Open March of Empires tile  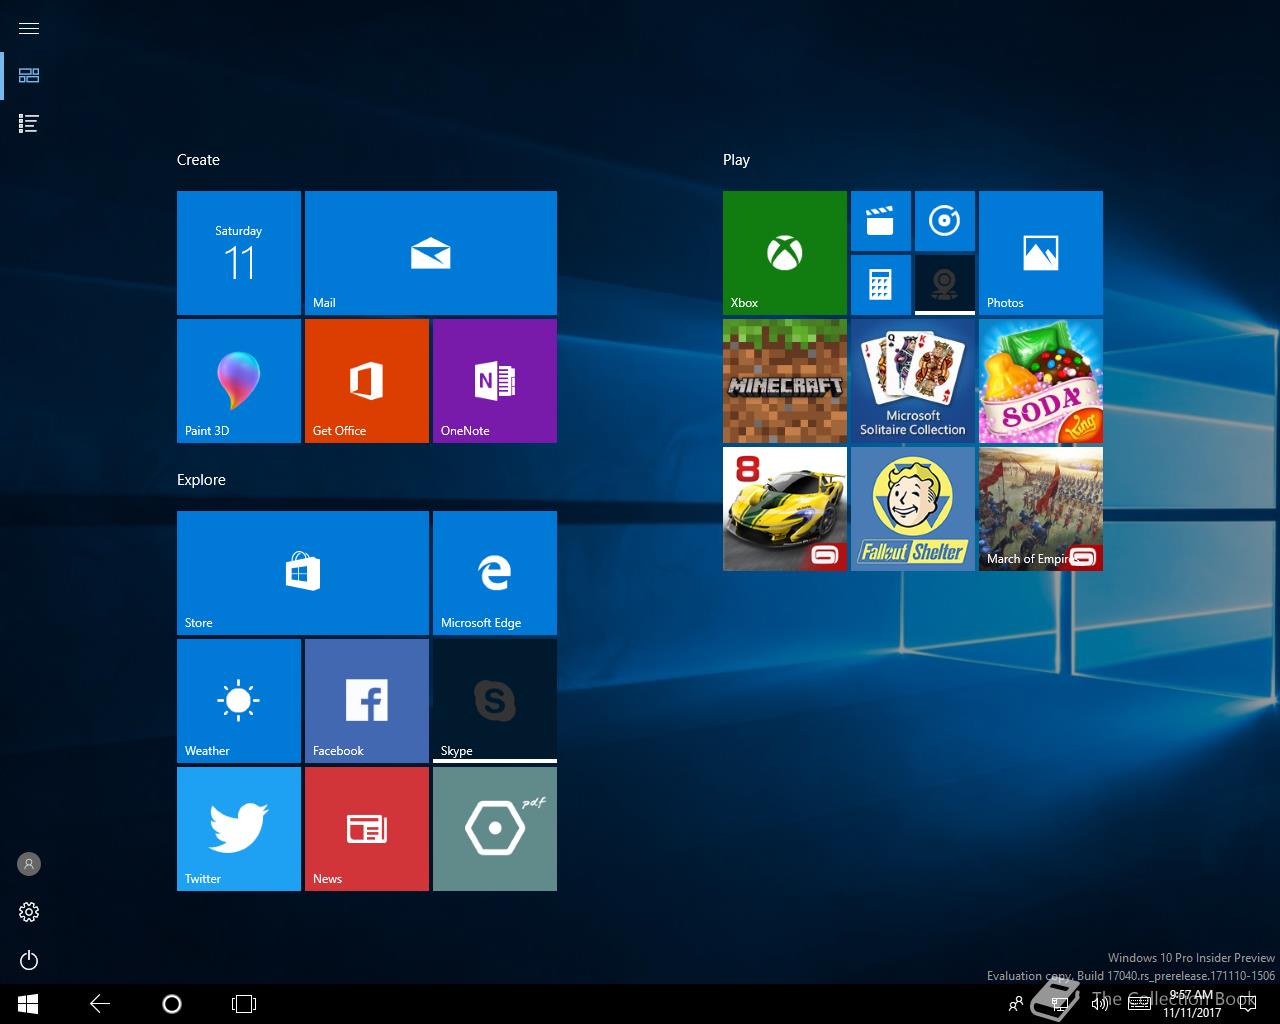click(x=1041, y=509)
